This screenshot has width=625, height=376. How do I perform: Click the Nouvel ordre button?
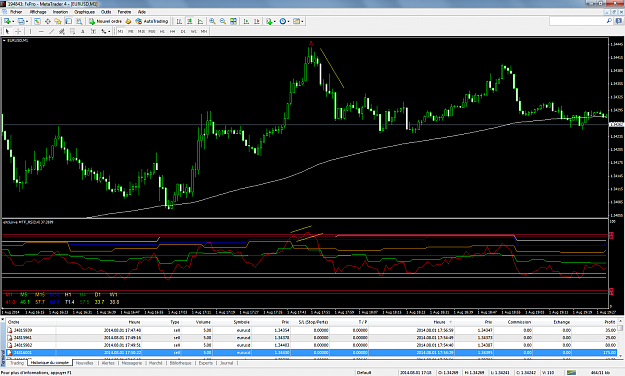coord(105,21)
